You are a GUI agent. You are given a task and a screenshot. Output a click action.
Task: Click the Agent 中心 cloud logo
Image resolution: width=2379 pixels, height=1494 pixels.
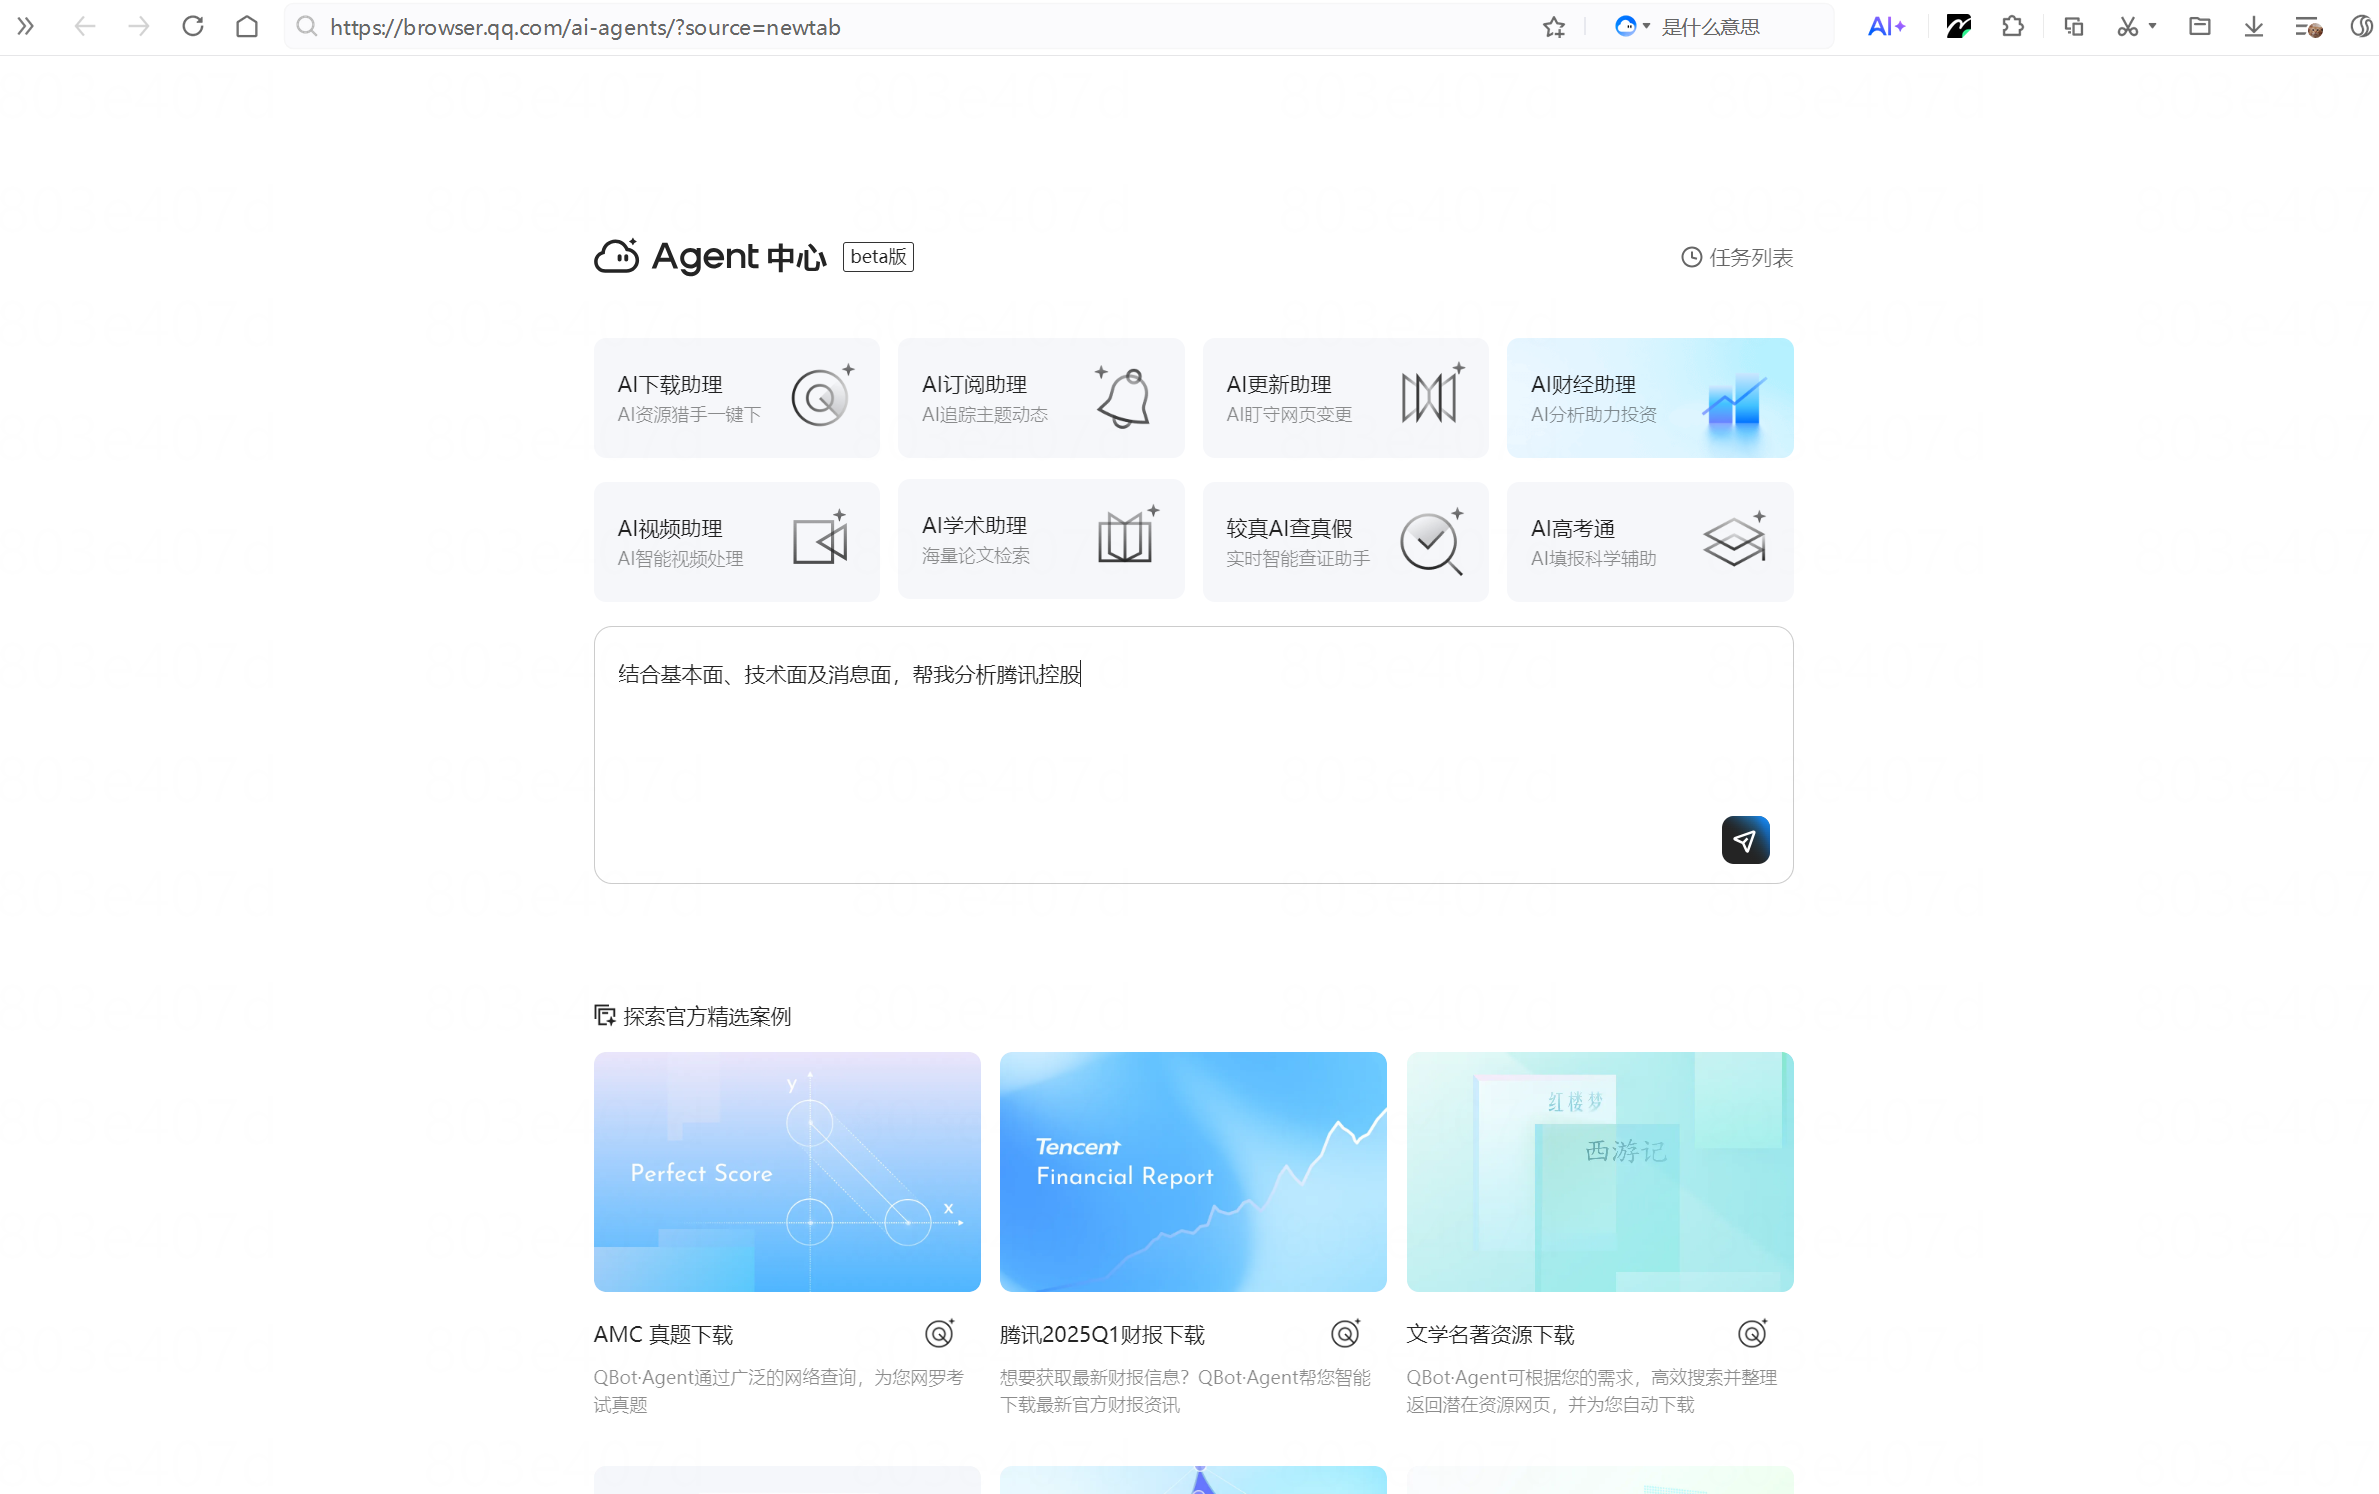(x=616, y=257)
